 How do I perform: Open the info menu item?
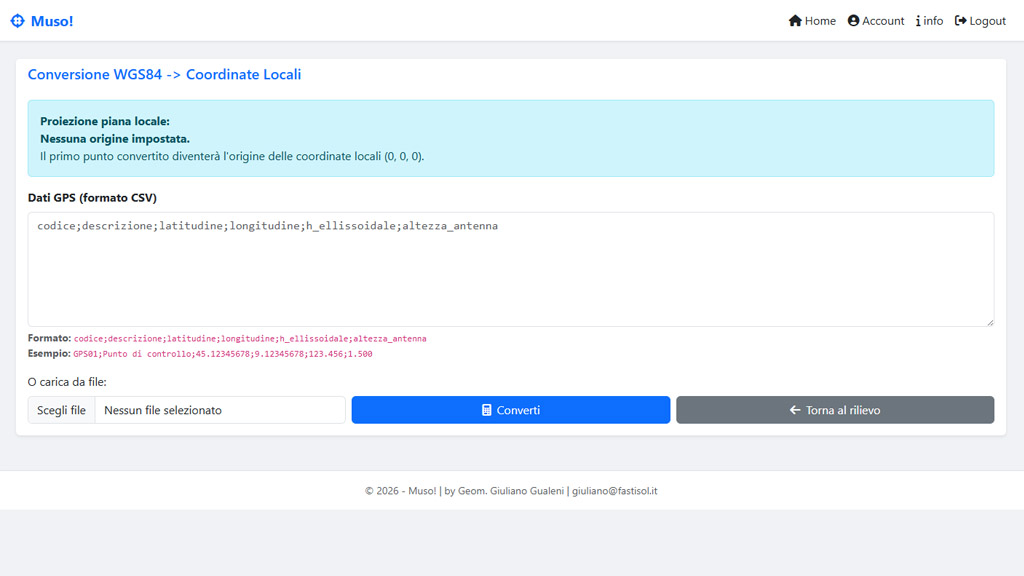point(929,21)
